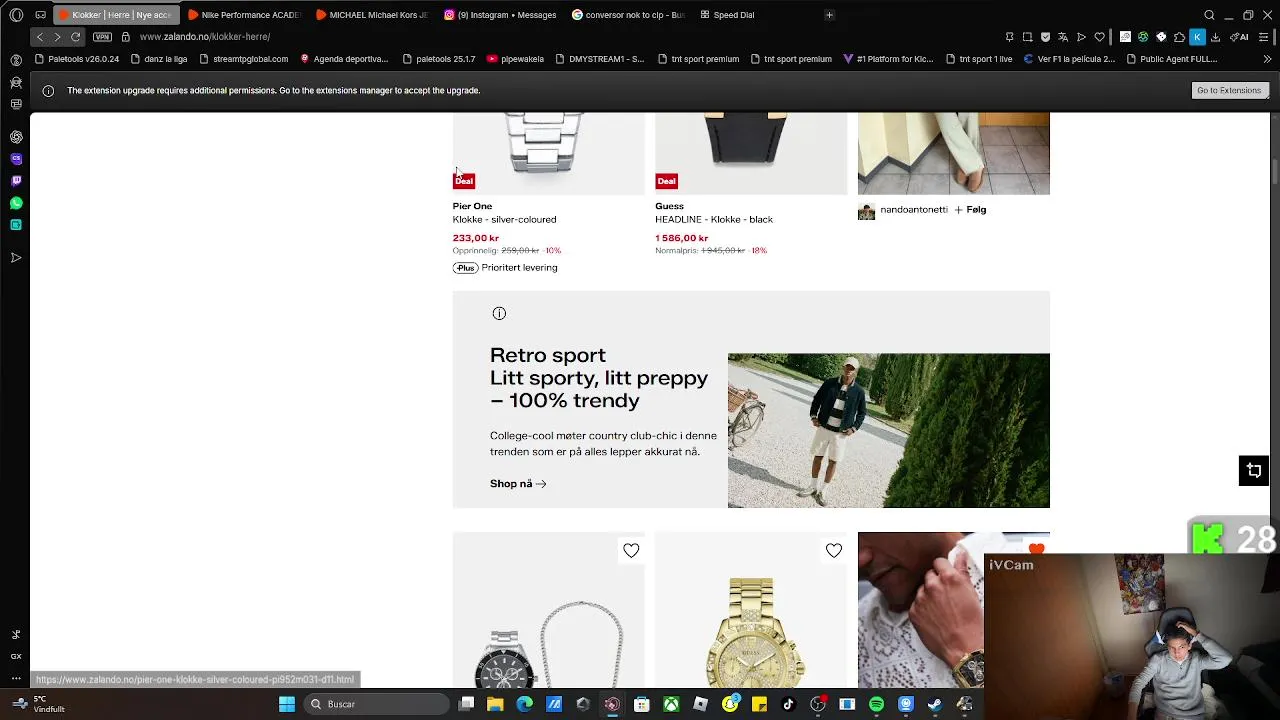1280x720 pixels.
Task: Follow nandoantonetti with the Følg button
Action: tap(970, 210)
